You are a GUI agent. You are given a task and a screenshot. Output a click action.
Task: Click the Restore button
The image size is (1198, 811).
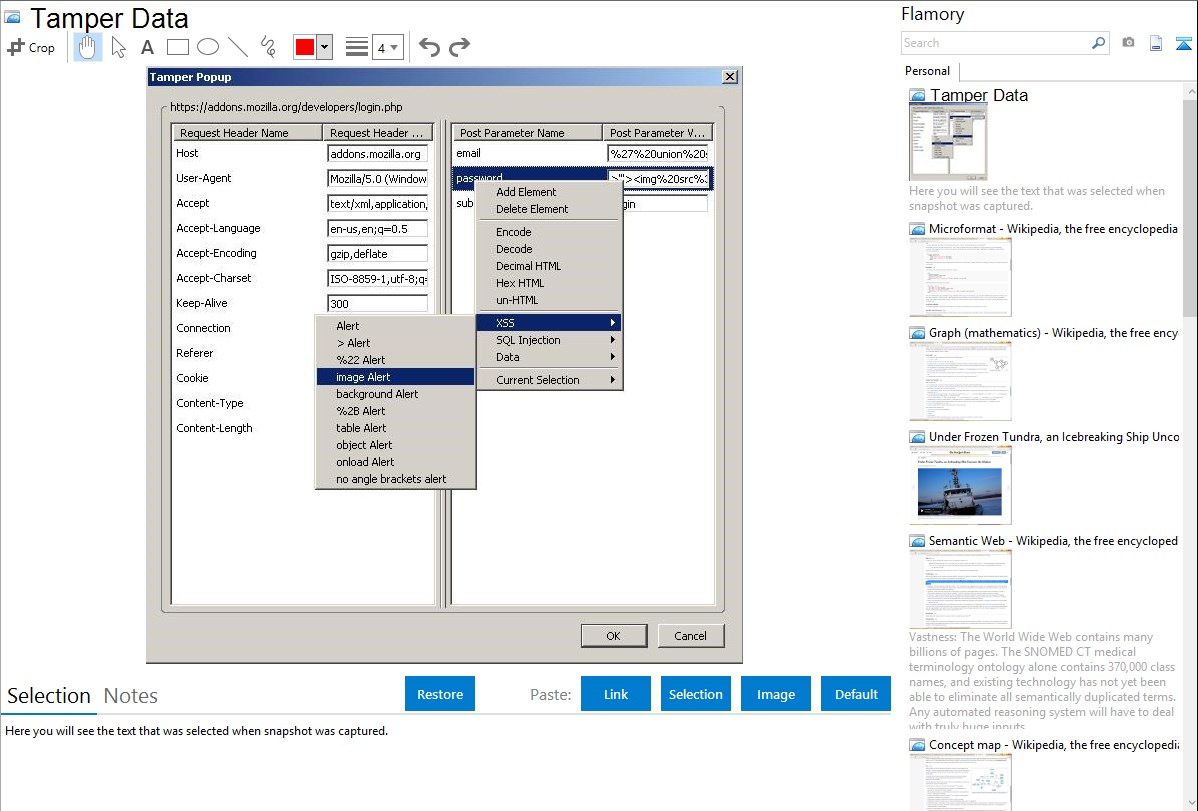[440, 693]
